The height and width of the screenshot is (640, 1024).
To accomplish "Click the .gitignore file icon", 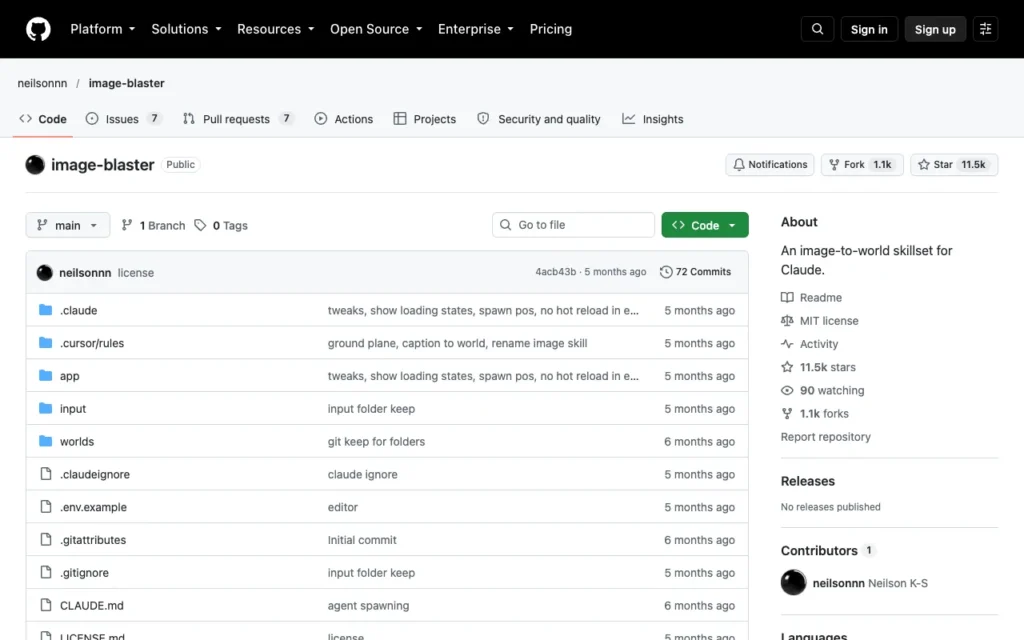I will [x=45, y=572].
